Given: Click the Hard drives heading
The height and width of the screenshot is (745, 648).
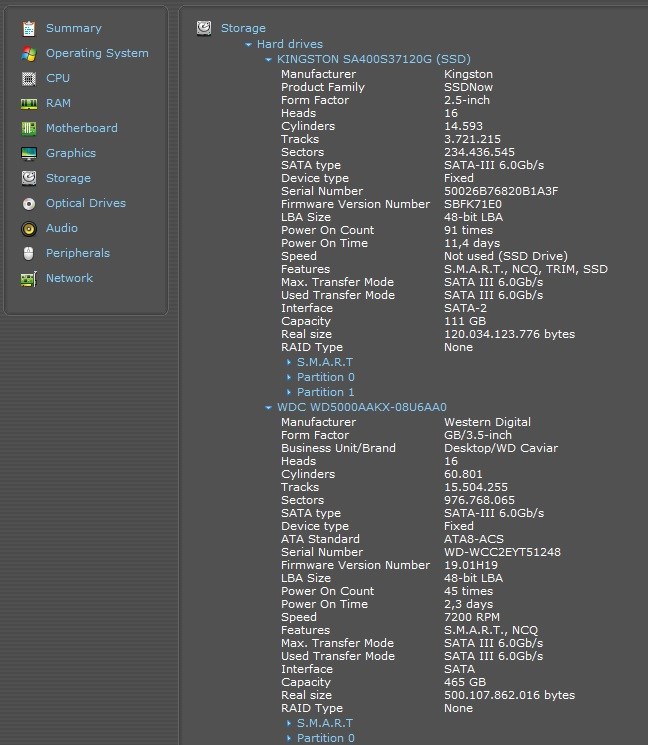Looking at the screenshot, I should [290, 44].
